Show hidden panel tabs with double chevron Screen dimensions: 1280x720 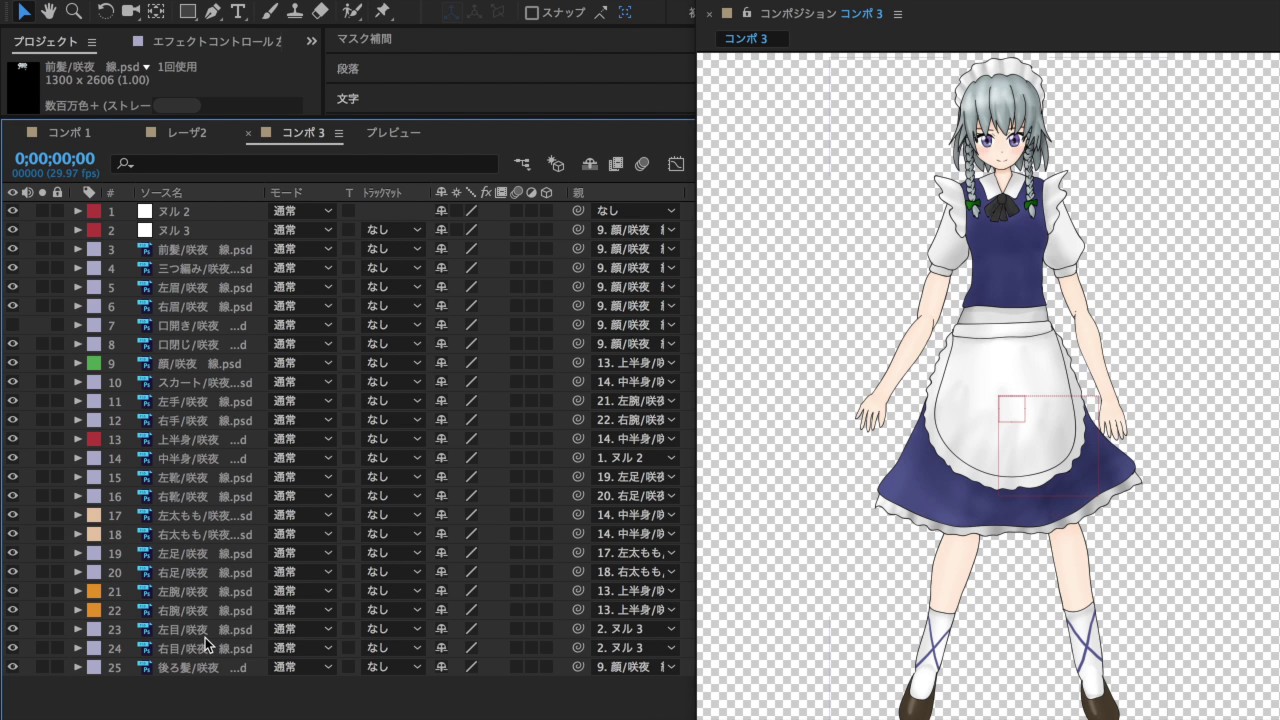point(311,41)
